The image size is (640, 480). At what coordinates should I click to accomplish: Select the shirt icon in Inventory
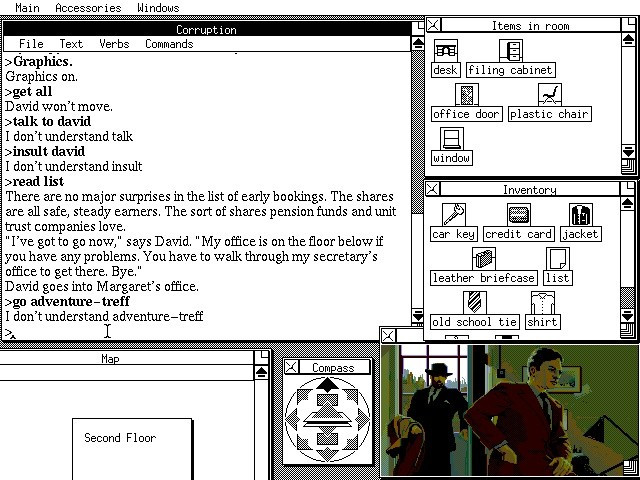542,303
